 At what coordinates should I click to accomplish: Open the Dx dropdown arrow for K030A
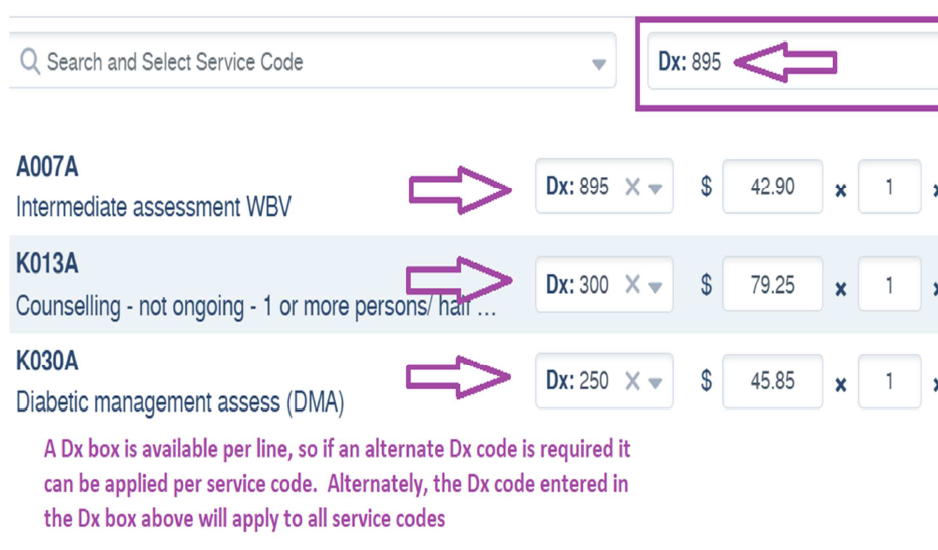point(655,383)
